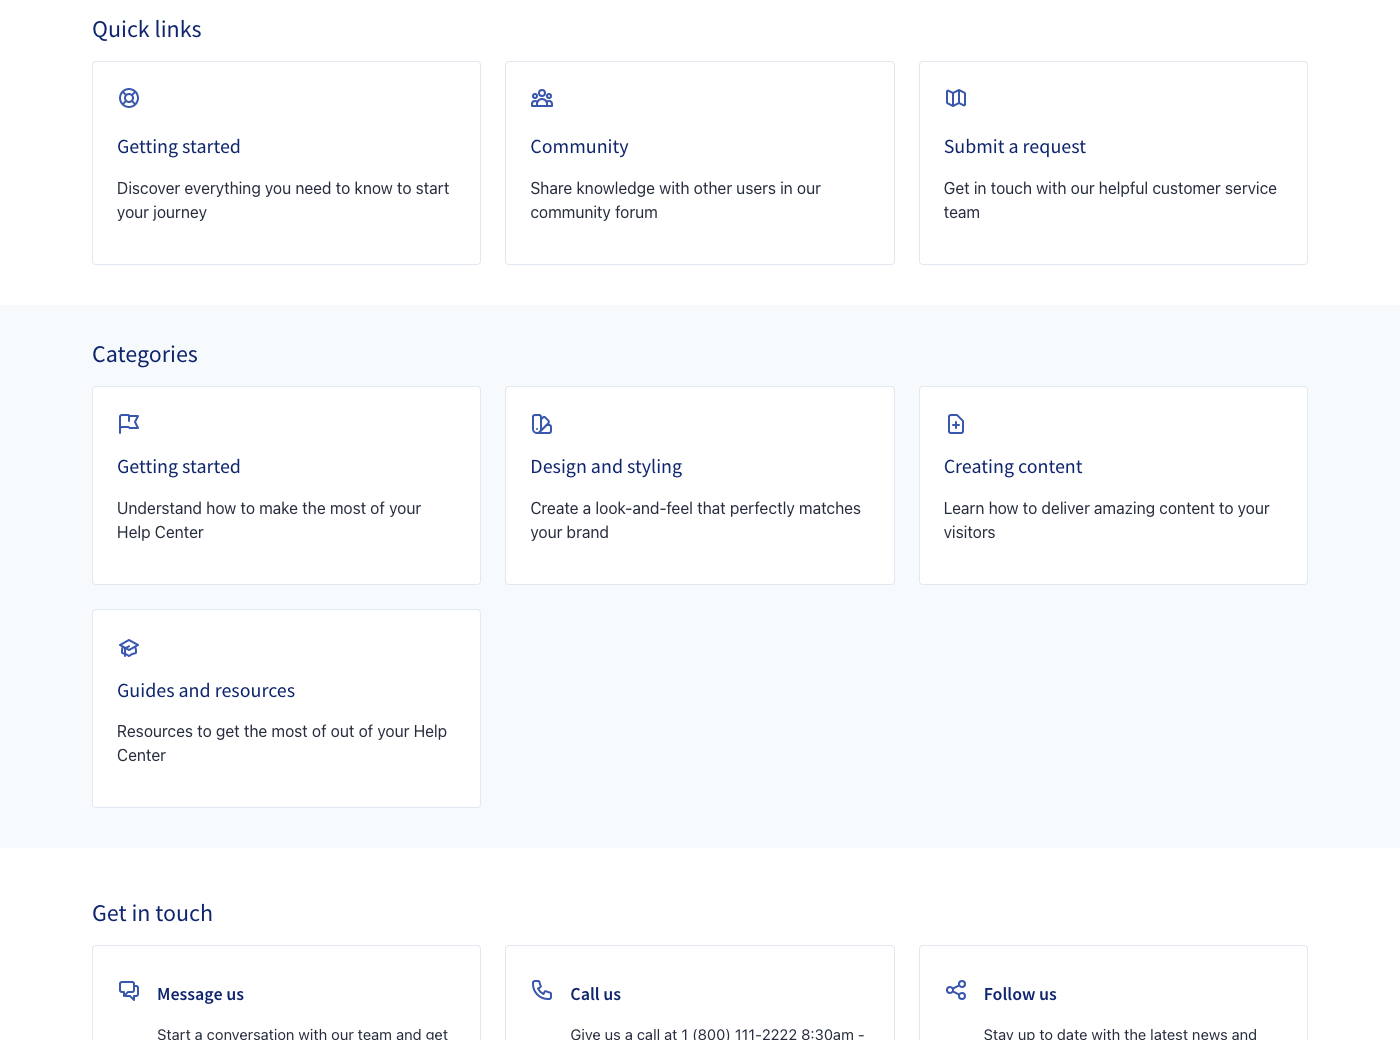1400x1040 pixels.
Task: Select the Follow us heading
Action: coord(1019,994)
